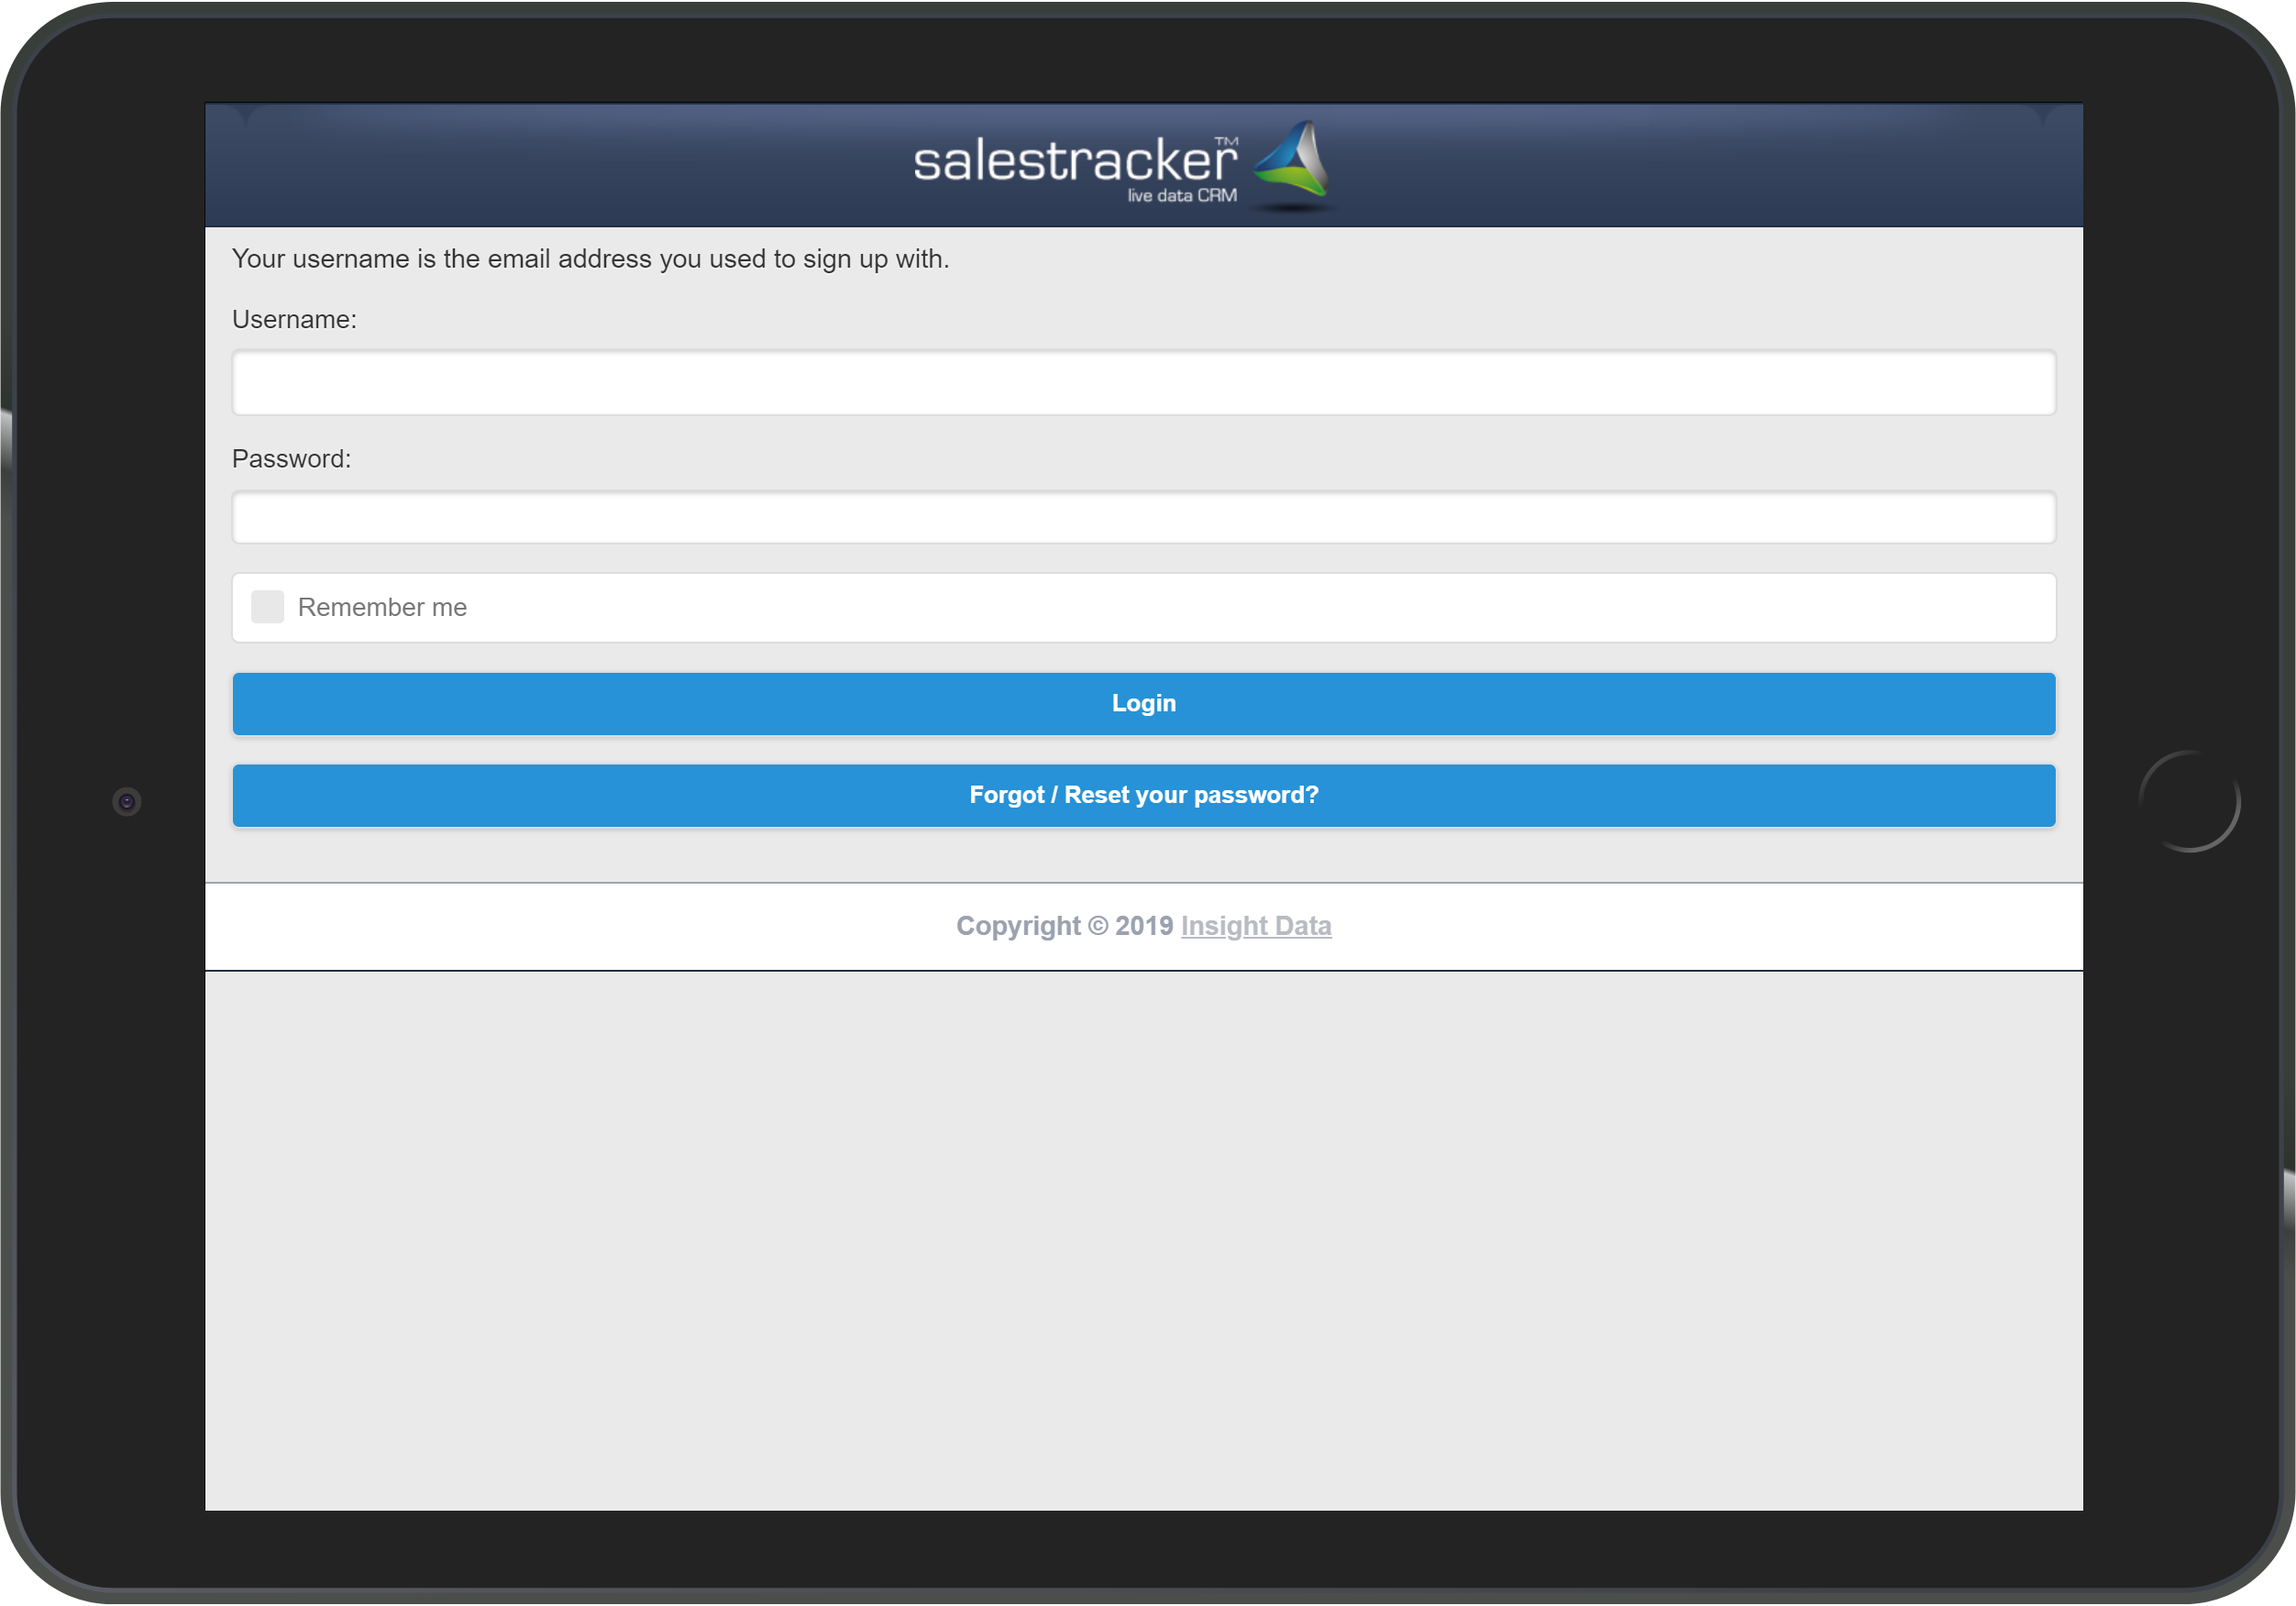Click the Username: field label

click(x=294, y=319)
